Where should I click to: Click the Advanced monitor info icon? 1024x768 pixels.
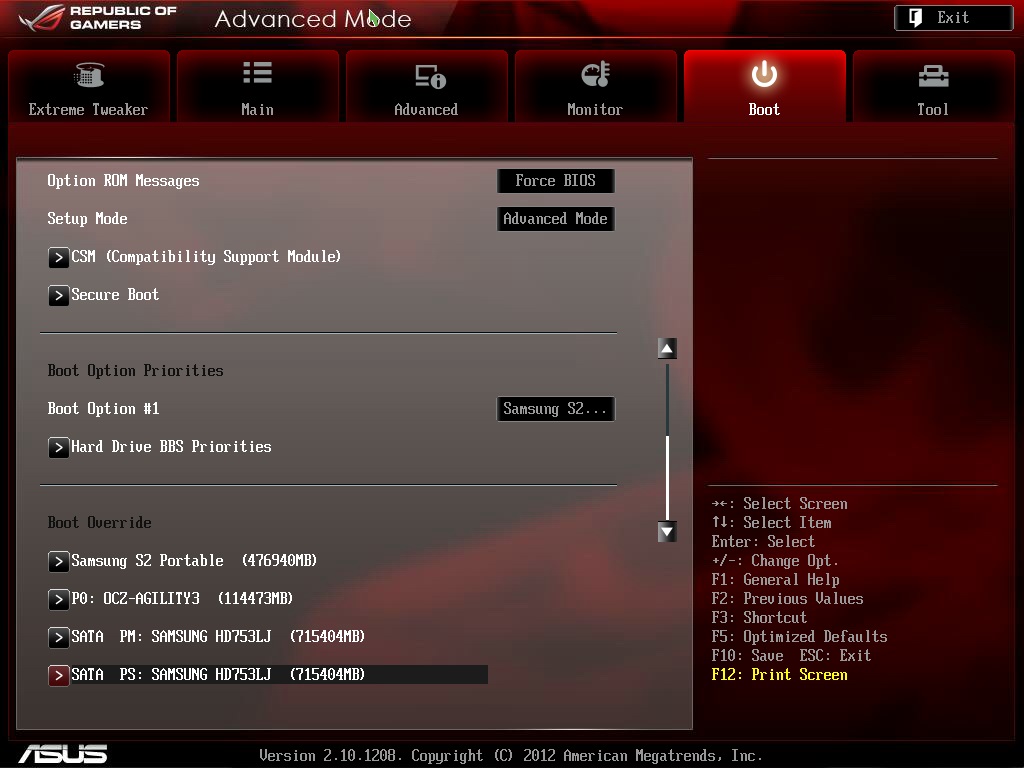pos(430,76)
